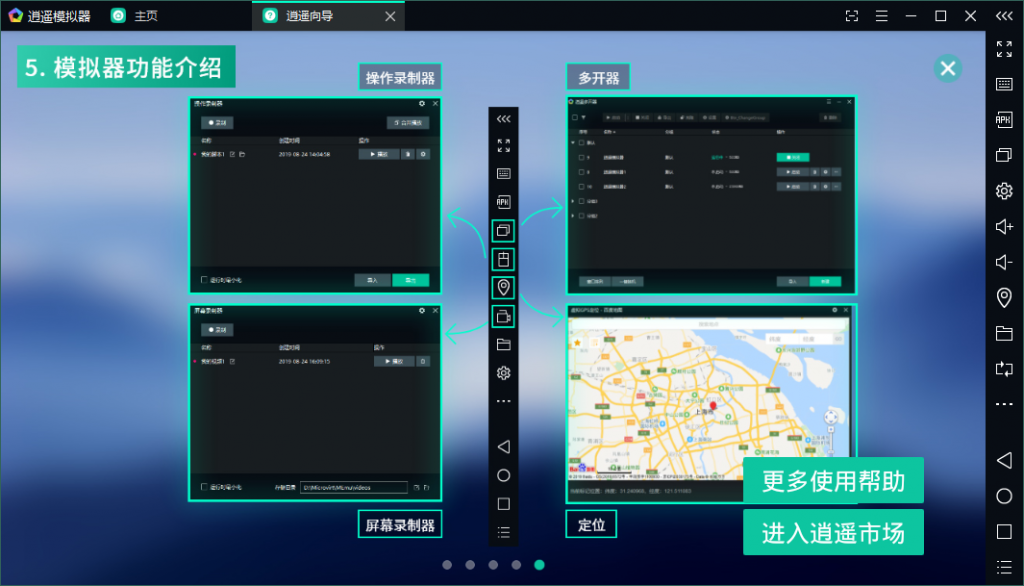This screenshot has width=1024, height=586.
Task: Close the guide overlay with round X
Action: tap(948, 68)
